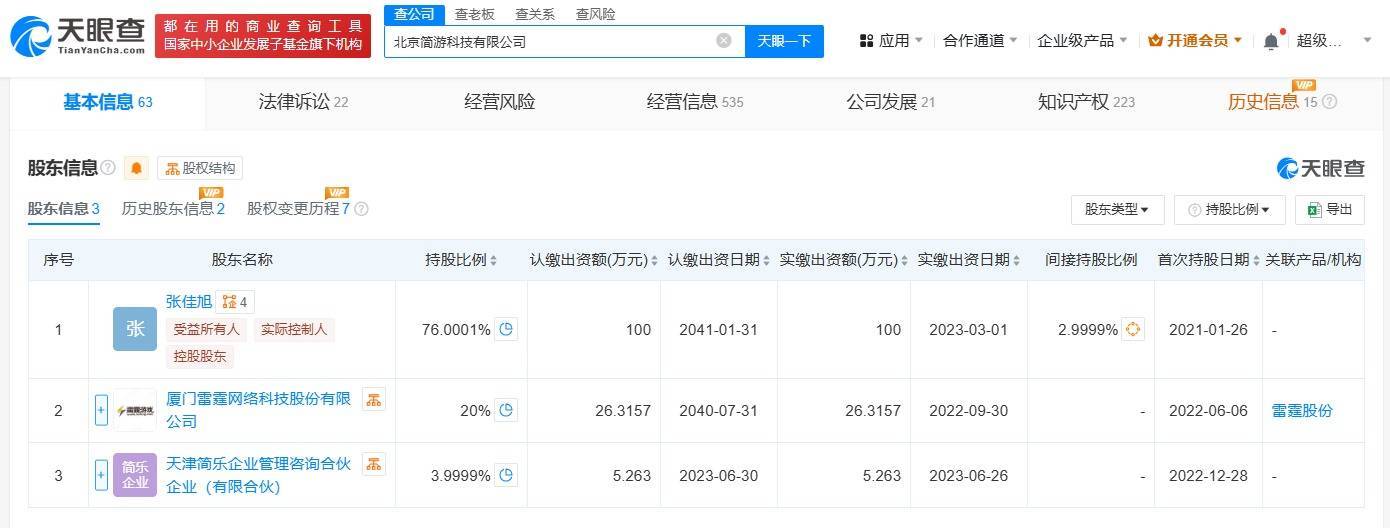The width and height of the screenshot is (1390, 528).
Task: Click the 天眼一下 search button
Action: (784, 41)
